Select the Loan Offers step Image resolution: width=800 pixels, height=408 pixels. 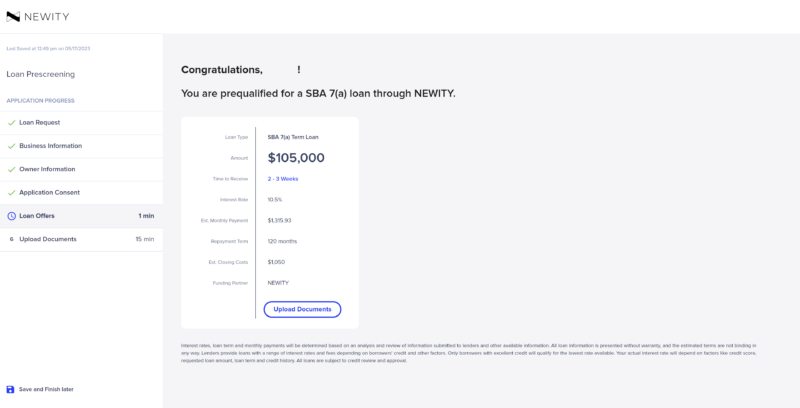(x=81, y=216)
